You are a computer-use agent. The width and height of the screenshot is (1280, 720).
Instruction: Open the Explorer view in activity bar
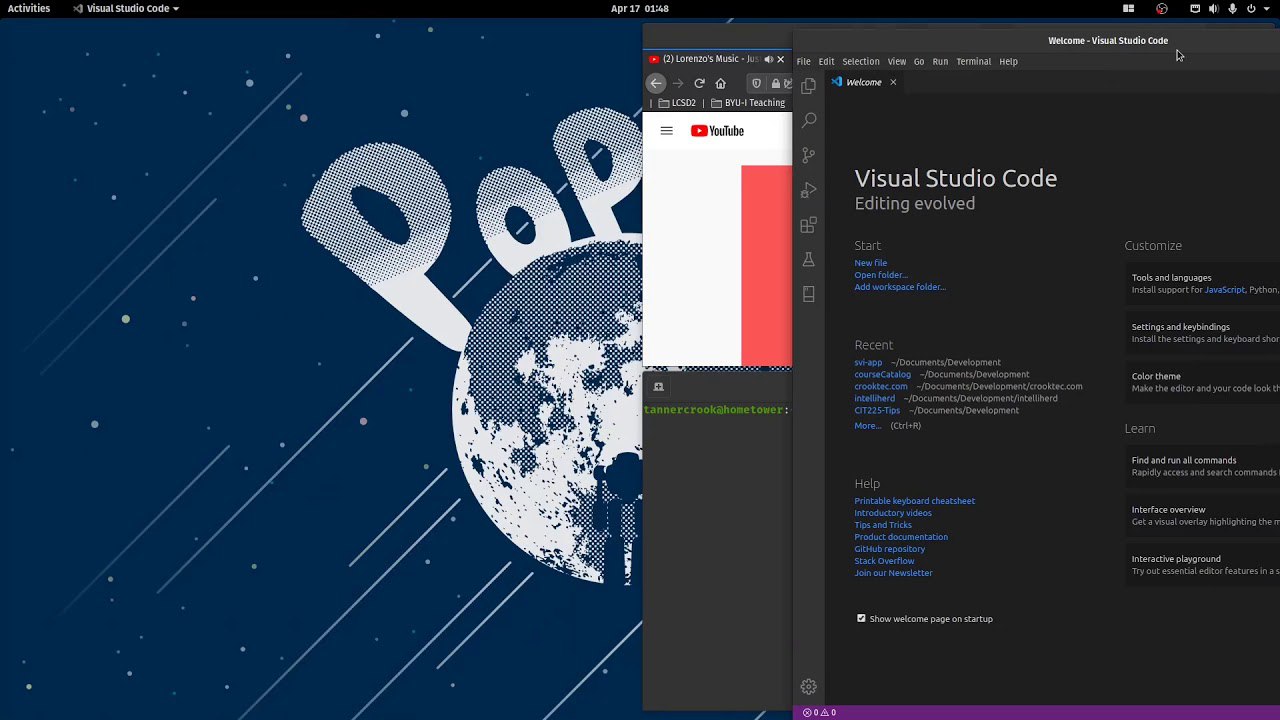point(809,86)
